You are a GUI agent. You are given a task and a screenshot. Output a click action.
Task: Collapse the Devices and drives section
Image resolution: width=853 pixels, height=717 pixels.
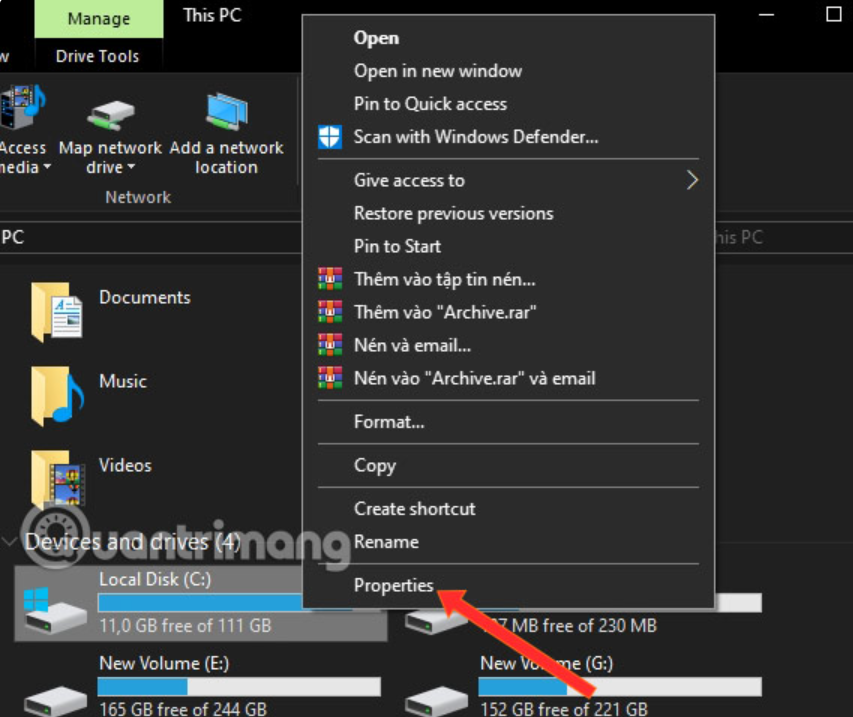[x=11, y=542]
